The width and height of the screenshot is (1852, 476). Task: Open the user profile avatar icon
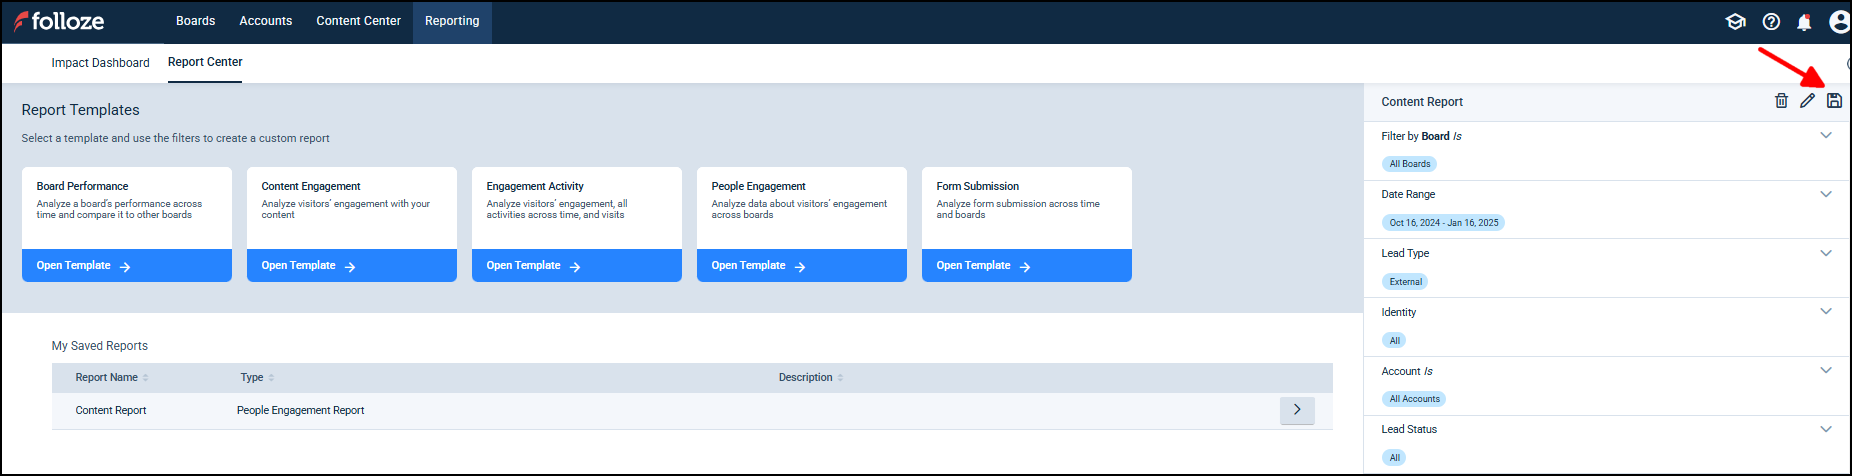click(1838, 22)
